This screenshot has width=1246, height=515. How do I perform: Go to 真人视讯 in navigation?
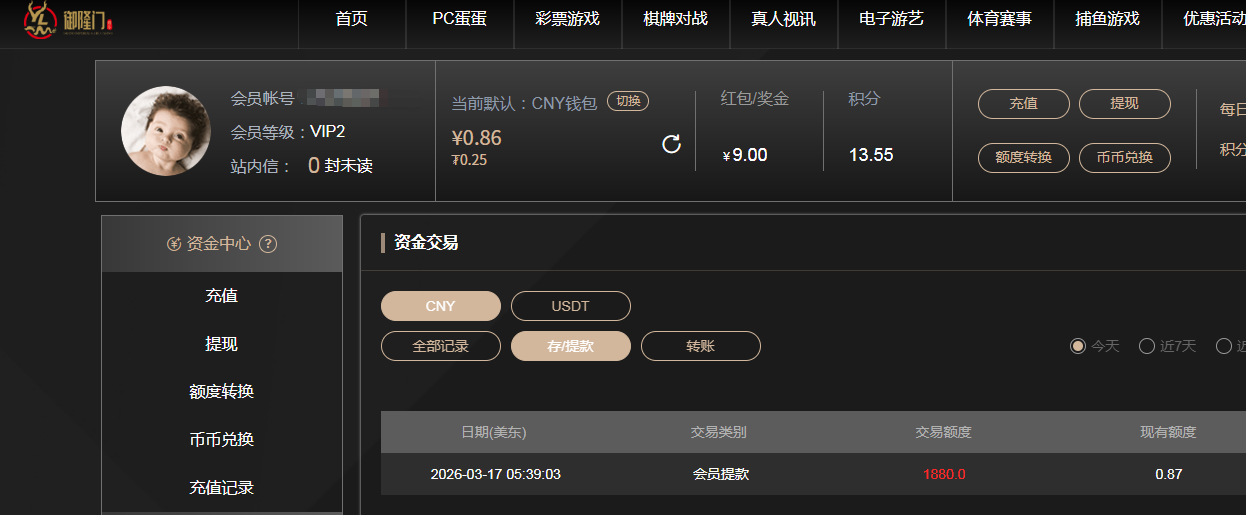(784, 19)
